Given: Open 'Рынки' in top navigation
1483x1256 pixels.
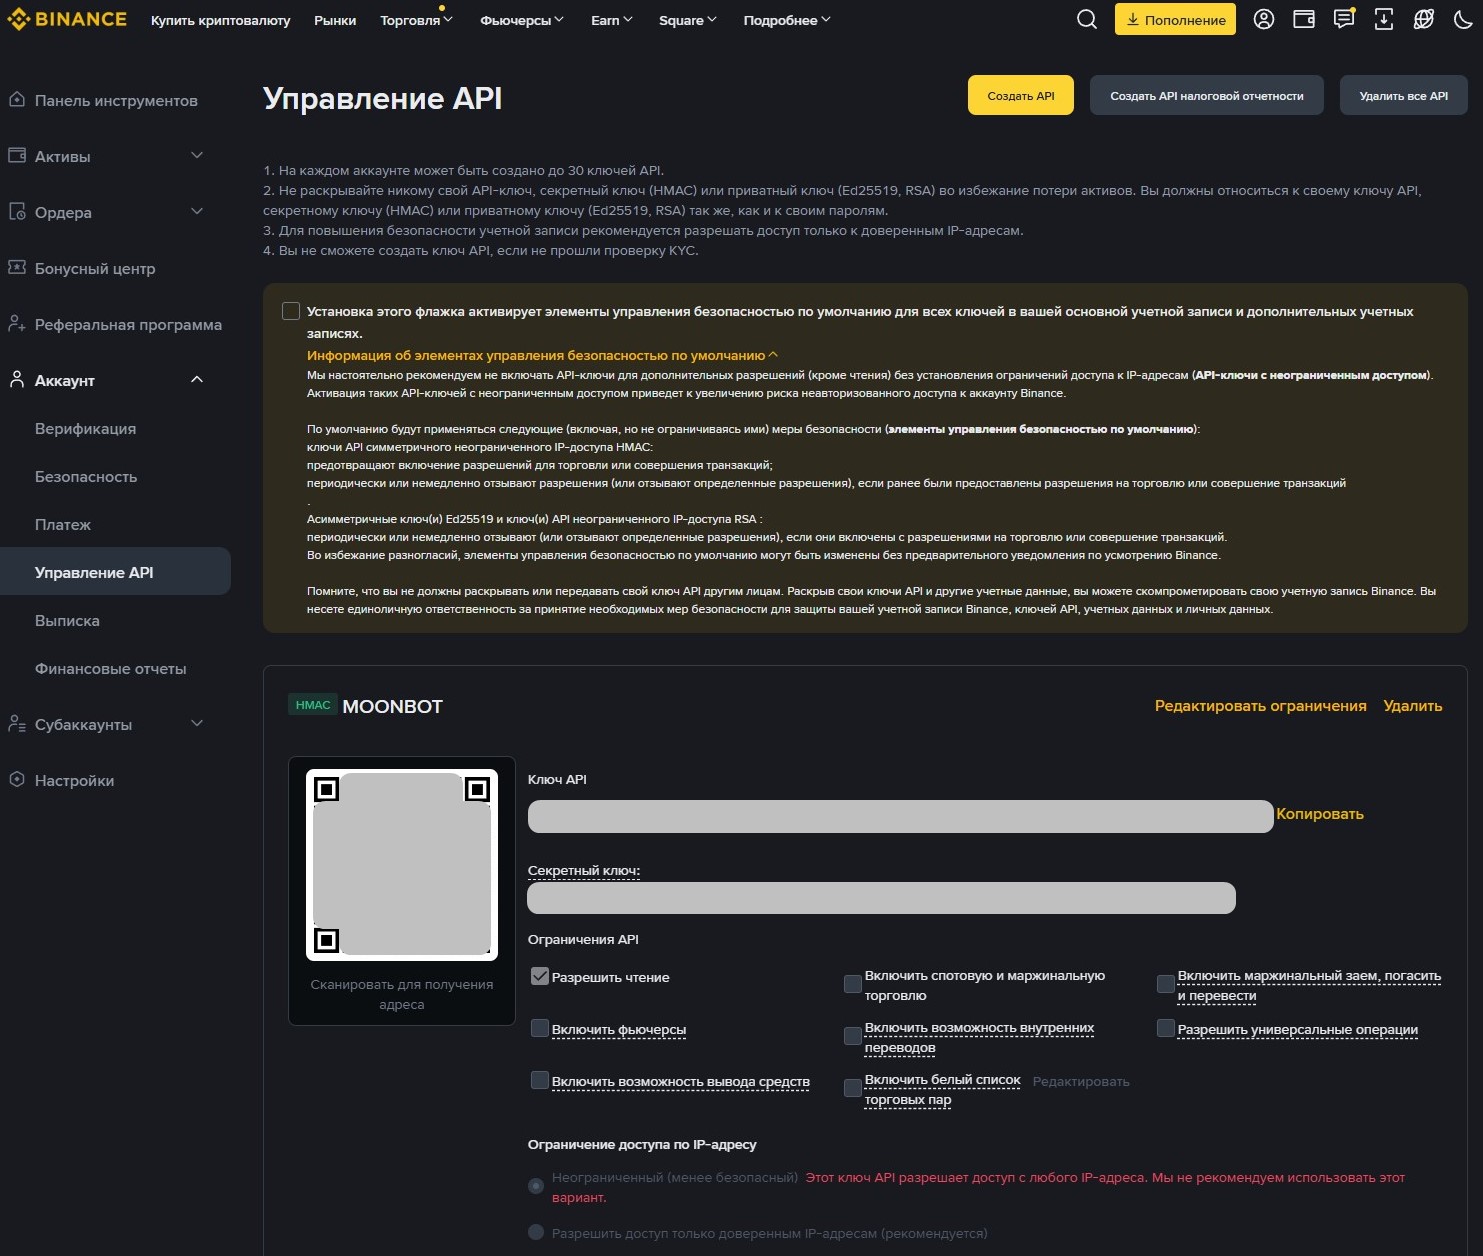Looking at the screenshot, I should (x=335, y=20).
